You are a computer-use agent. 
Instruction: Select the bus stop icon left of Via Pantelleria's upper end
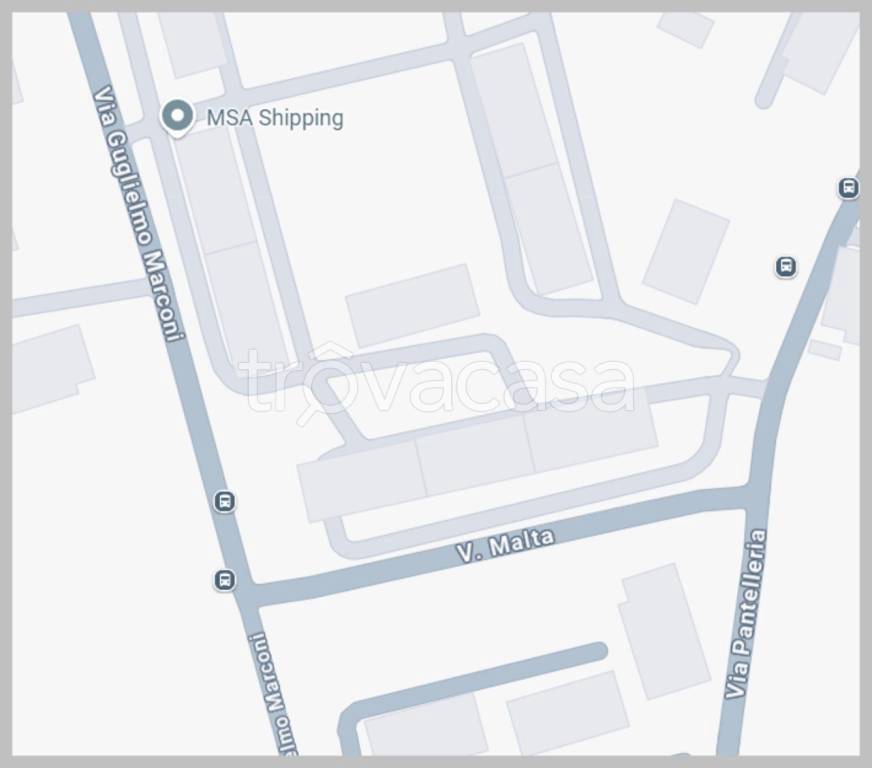pos(786,267)
